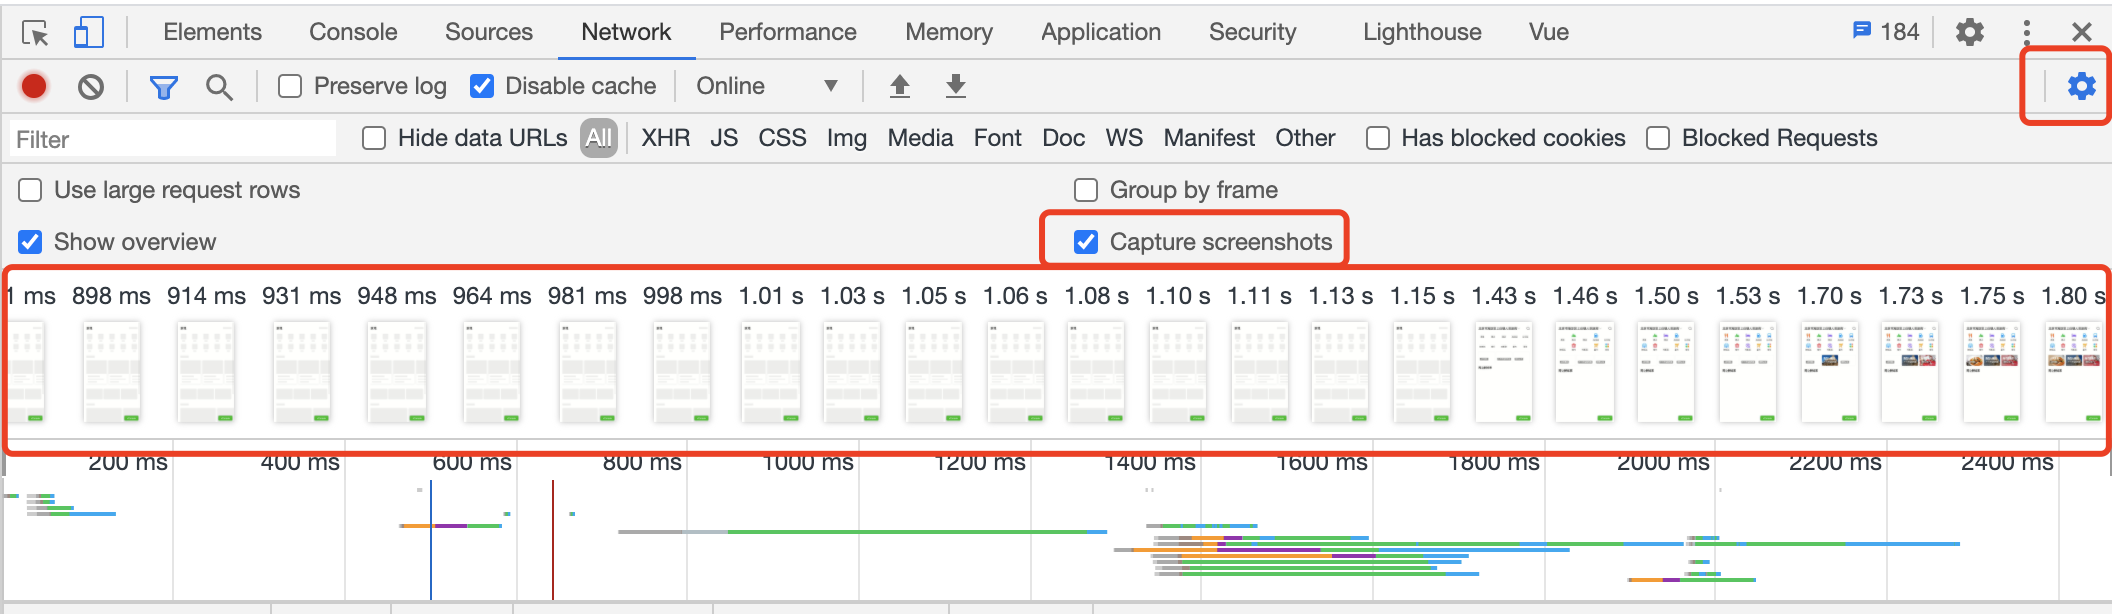Image resolution: width=2112 pixels, height=614 pixels.
Task: Uncheck the Capture screenshots checkbox
Action: click(1086, 242)
